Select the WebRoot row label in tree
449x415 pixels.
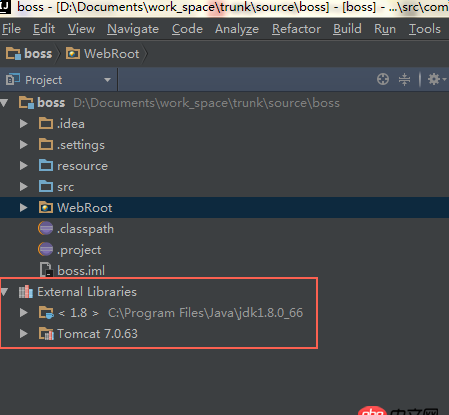pos(85,208)
